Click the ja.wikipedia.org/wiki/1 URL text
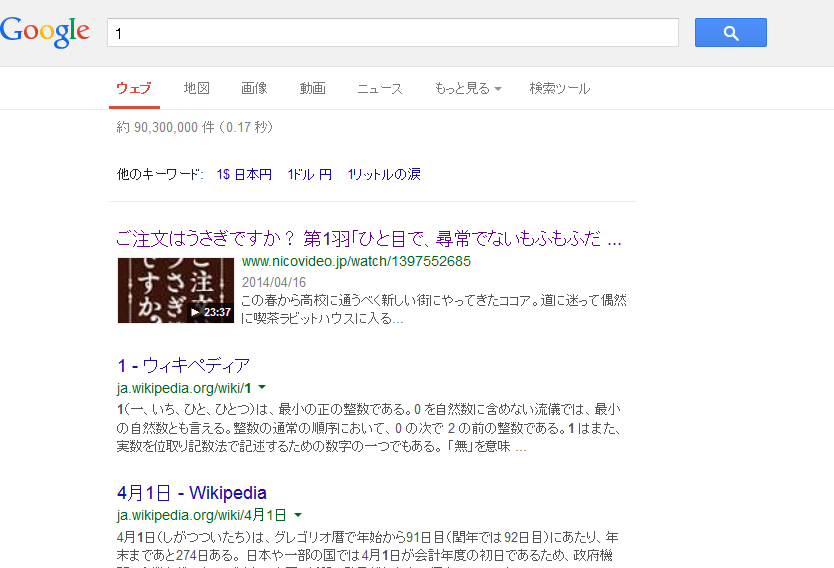This screenshot has width=834, height=568. [x=184, y=388]
